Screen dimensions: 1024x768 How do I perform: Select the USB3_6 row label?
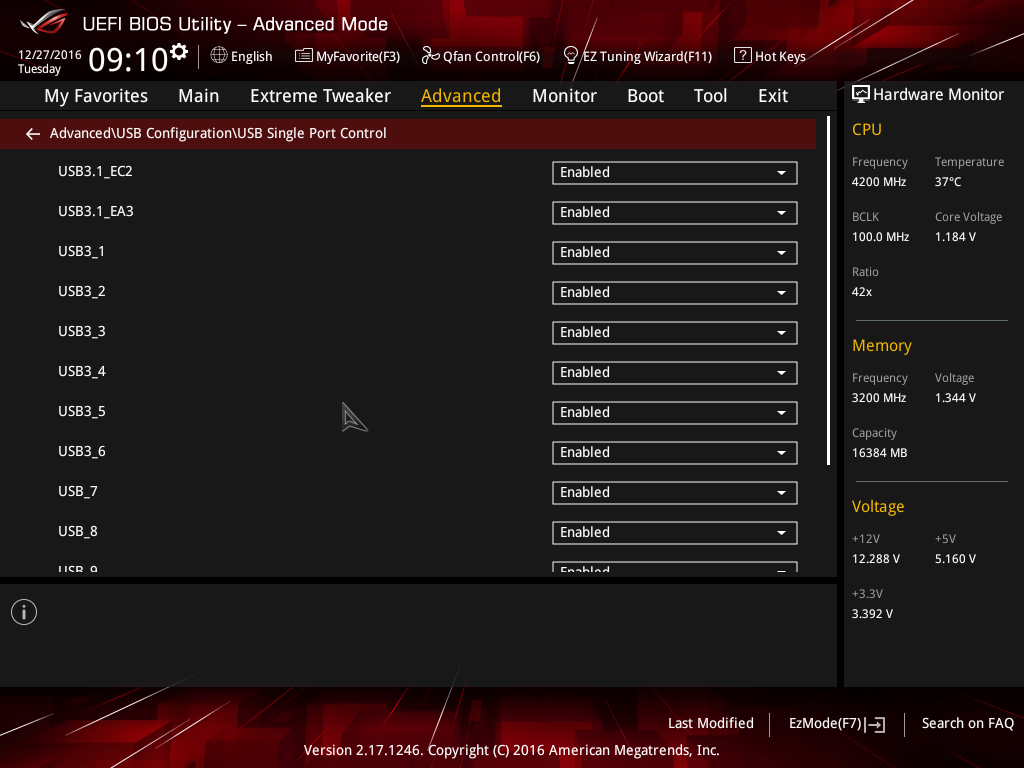(x=82, y=452)
